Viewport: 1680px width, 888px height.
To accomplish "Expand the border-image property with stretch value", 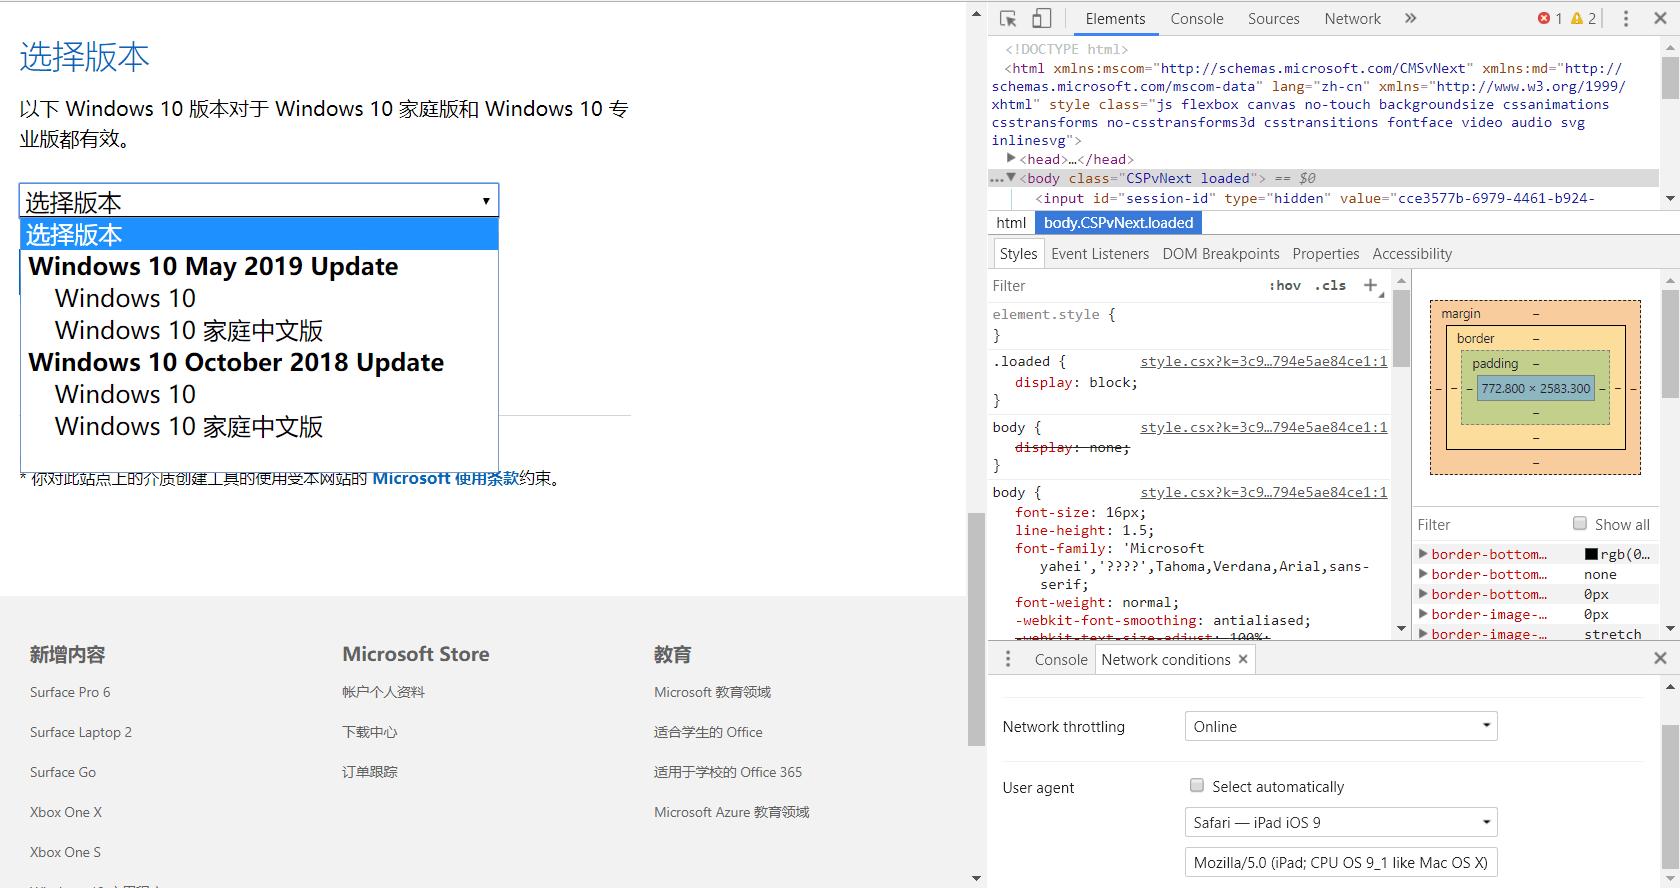I will coord(1423,633).
